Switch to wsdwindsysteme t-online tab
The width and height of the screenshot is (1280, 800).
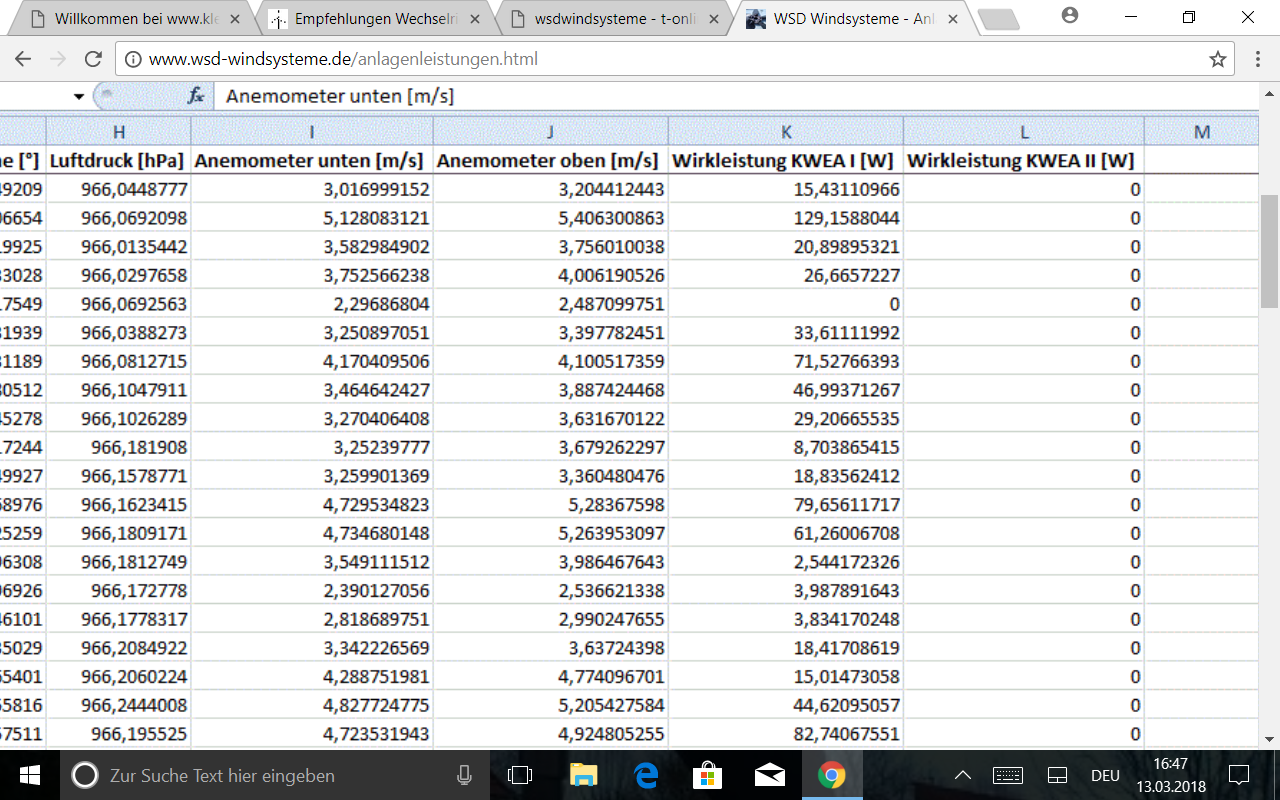click(x=614, y=19)
